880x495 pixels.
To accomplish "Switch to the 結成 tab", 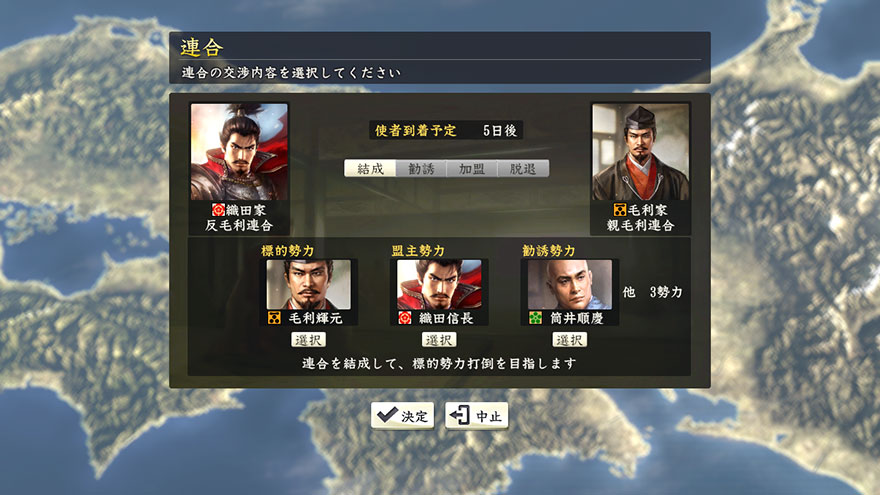I will pos(370,168).
